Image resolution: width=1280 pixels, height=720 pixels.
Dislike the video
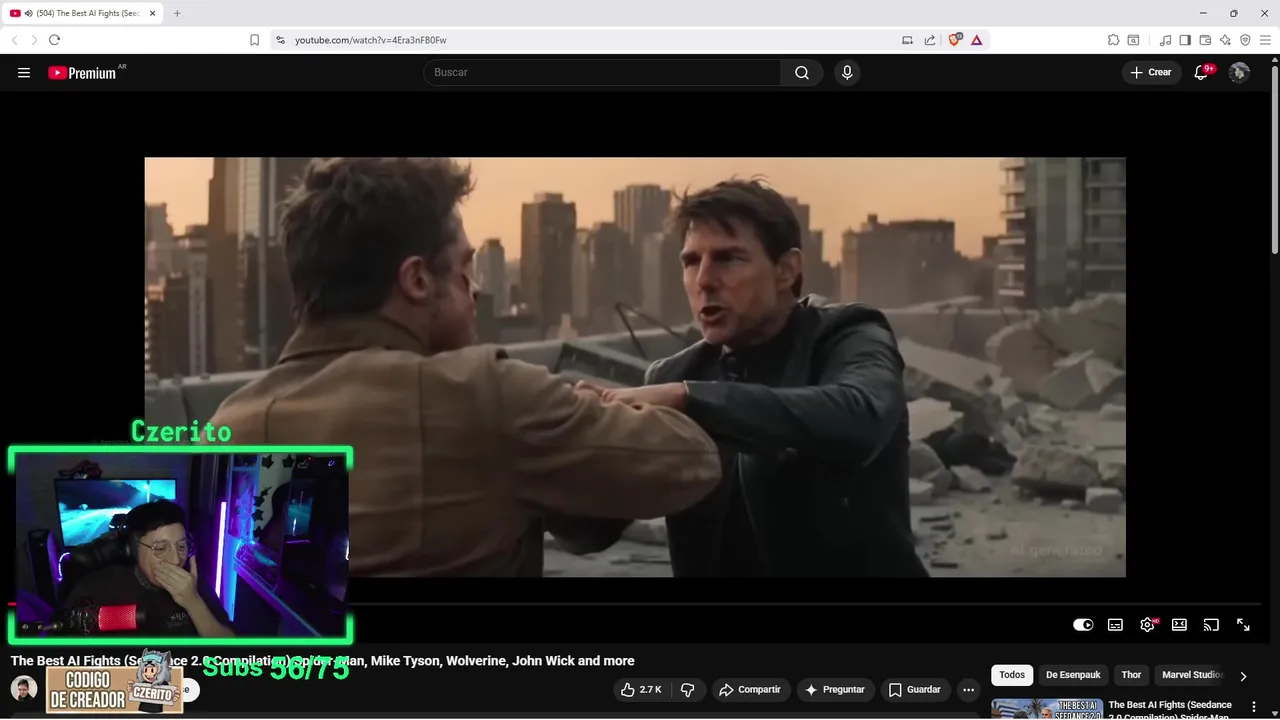tap(687, 690)
